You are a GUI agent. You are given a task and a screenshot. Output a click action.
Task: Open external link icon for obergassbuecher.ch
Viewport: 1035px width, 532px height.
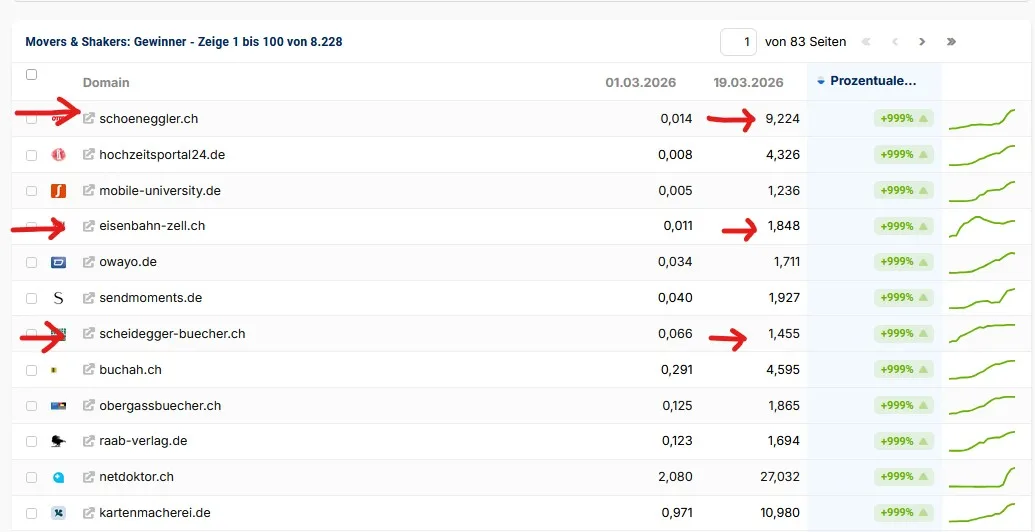[88, 405]
